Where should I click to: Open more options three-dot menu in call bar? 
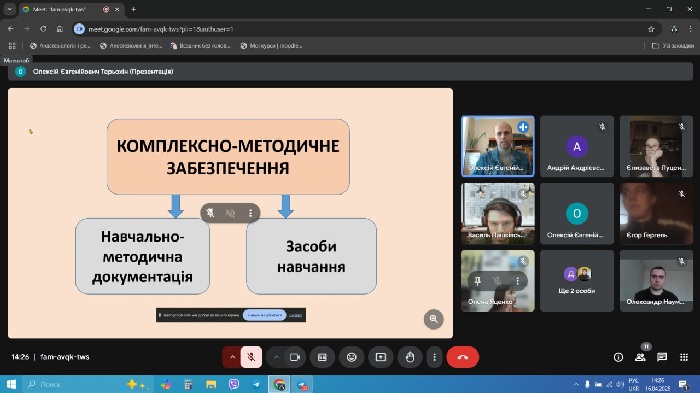point(434,357)
